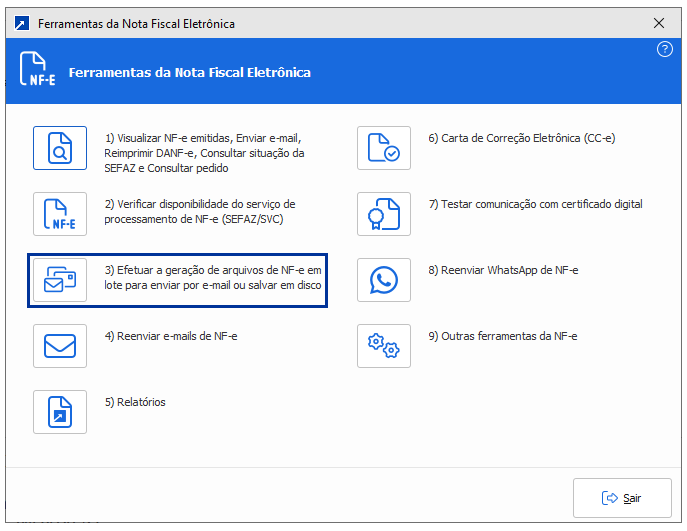
Task: Select the batch NF-e file generation icon
Action: click(60, 280)
